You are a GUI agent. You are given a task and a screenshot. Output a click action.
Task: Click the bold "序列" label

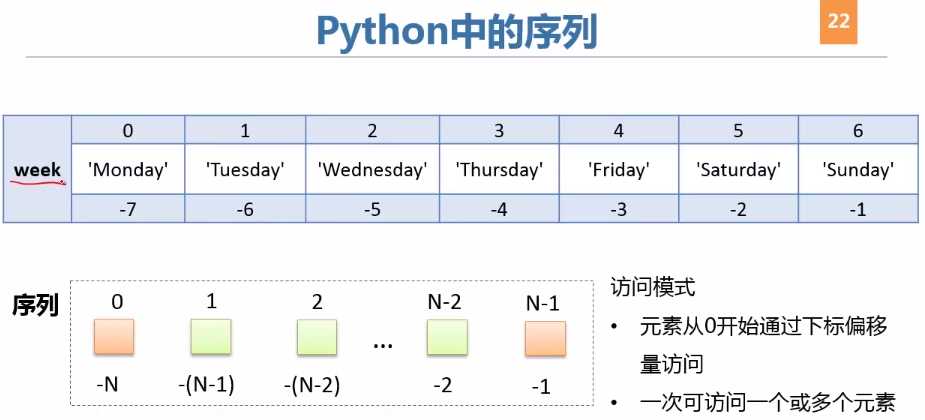(x=35, y=305)
